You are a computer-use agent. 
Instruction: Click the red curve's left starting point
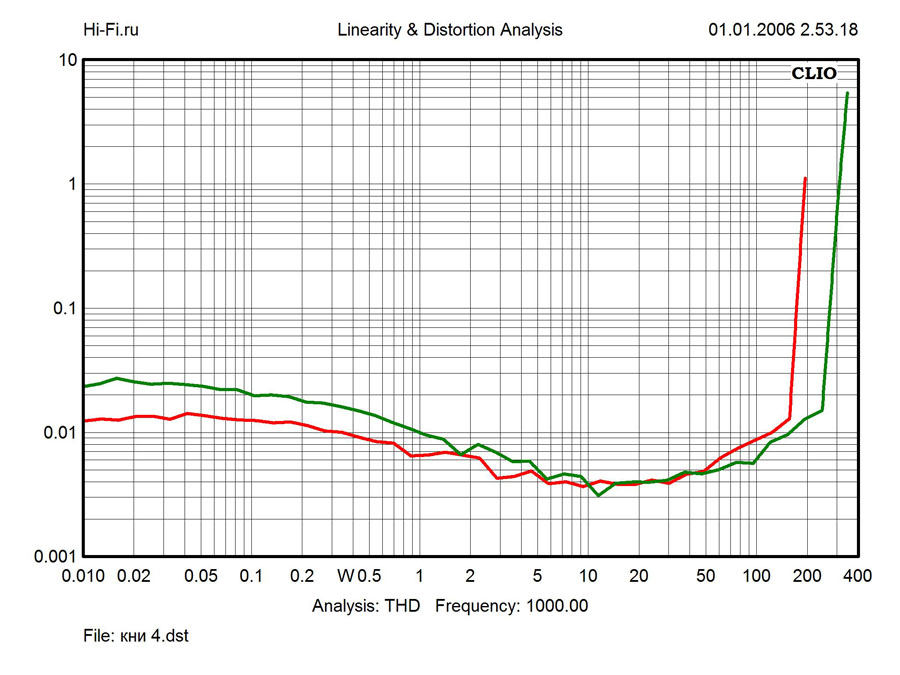(x=85, y=421)
